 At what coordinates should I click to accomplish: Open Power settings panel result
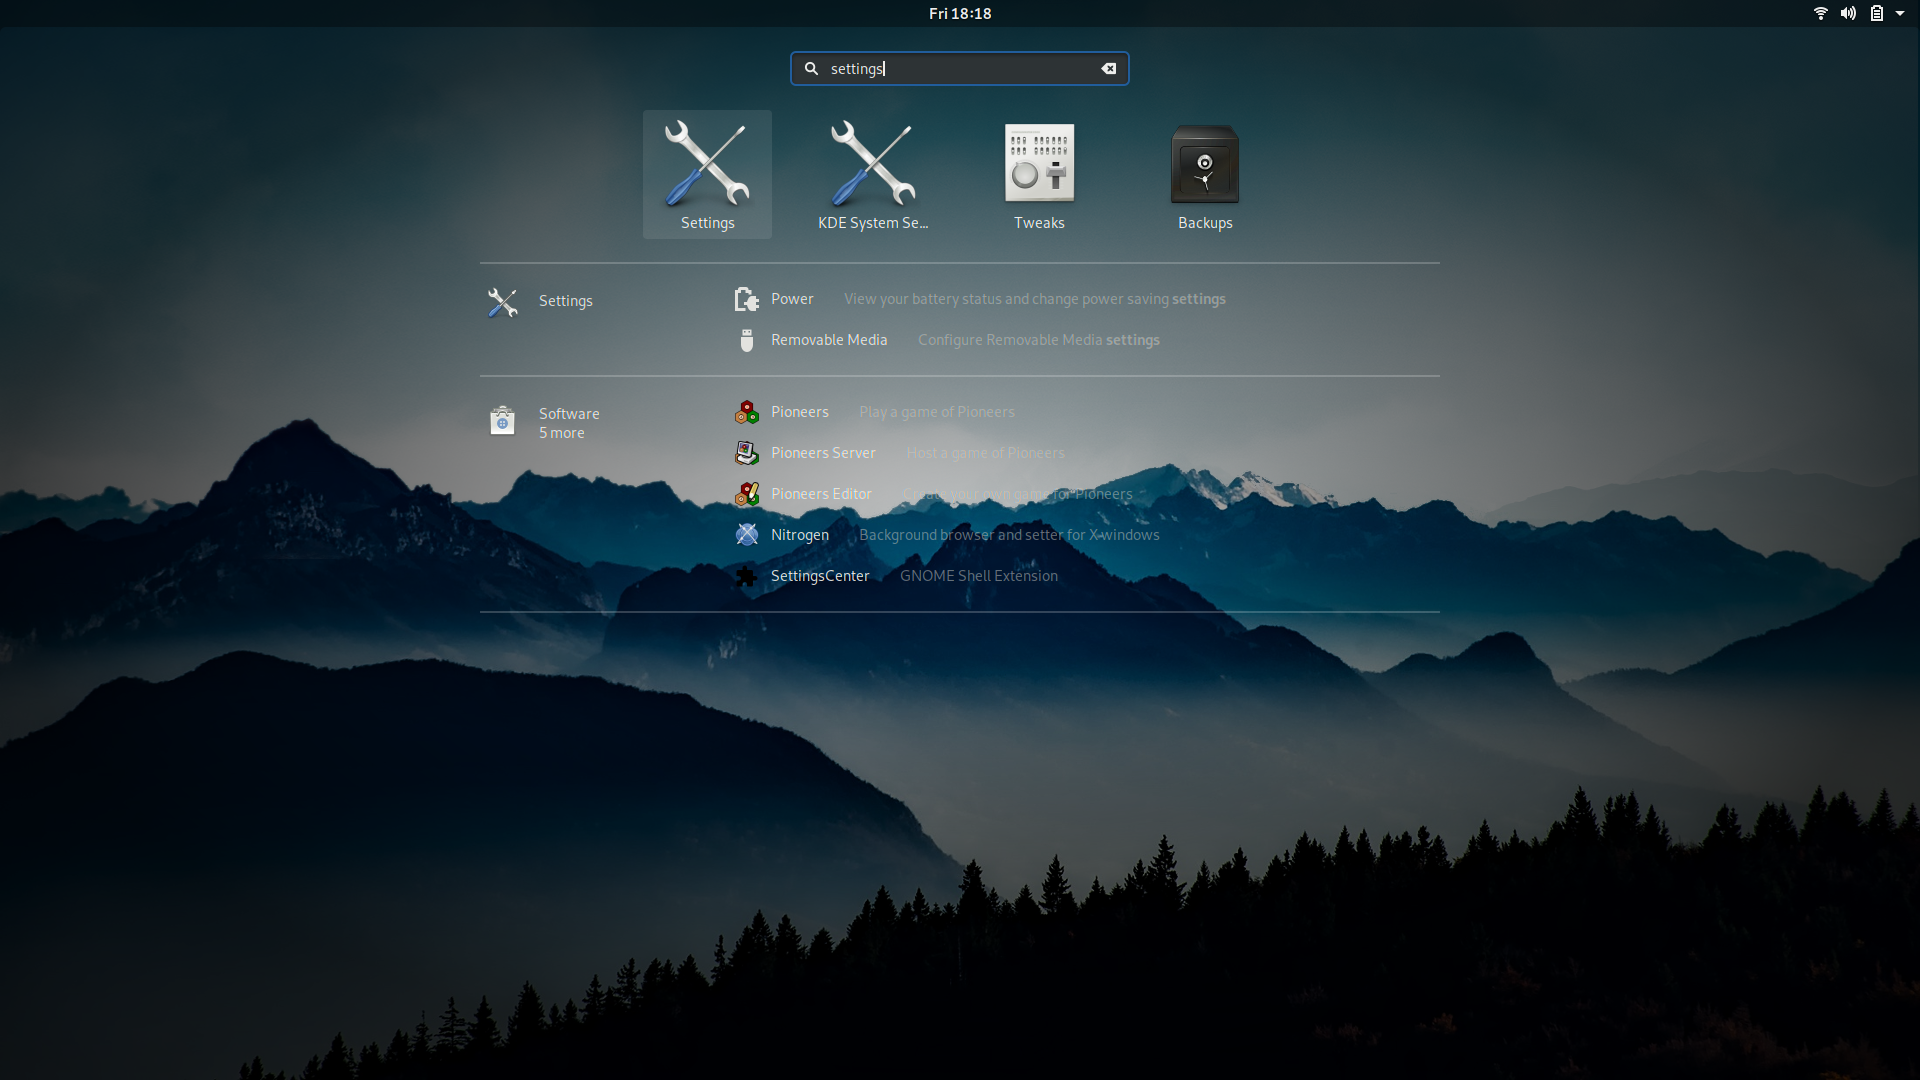click(x=791, y=299)
